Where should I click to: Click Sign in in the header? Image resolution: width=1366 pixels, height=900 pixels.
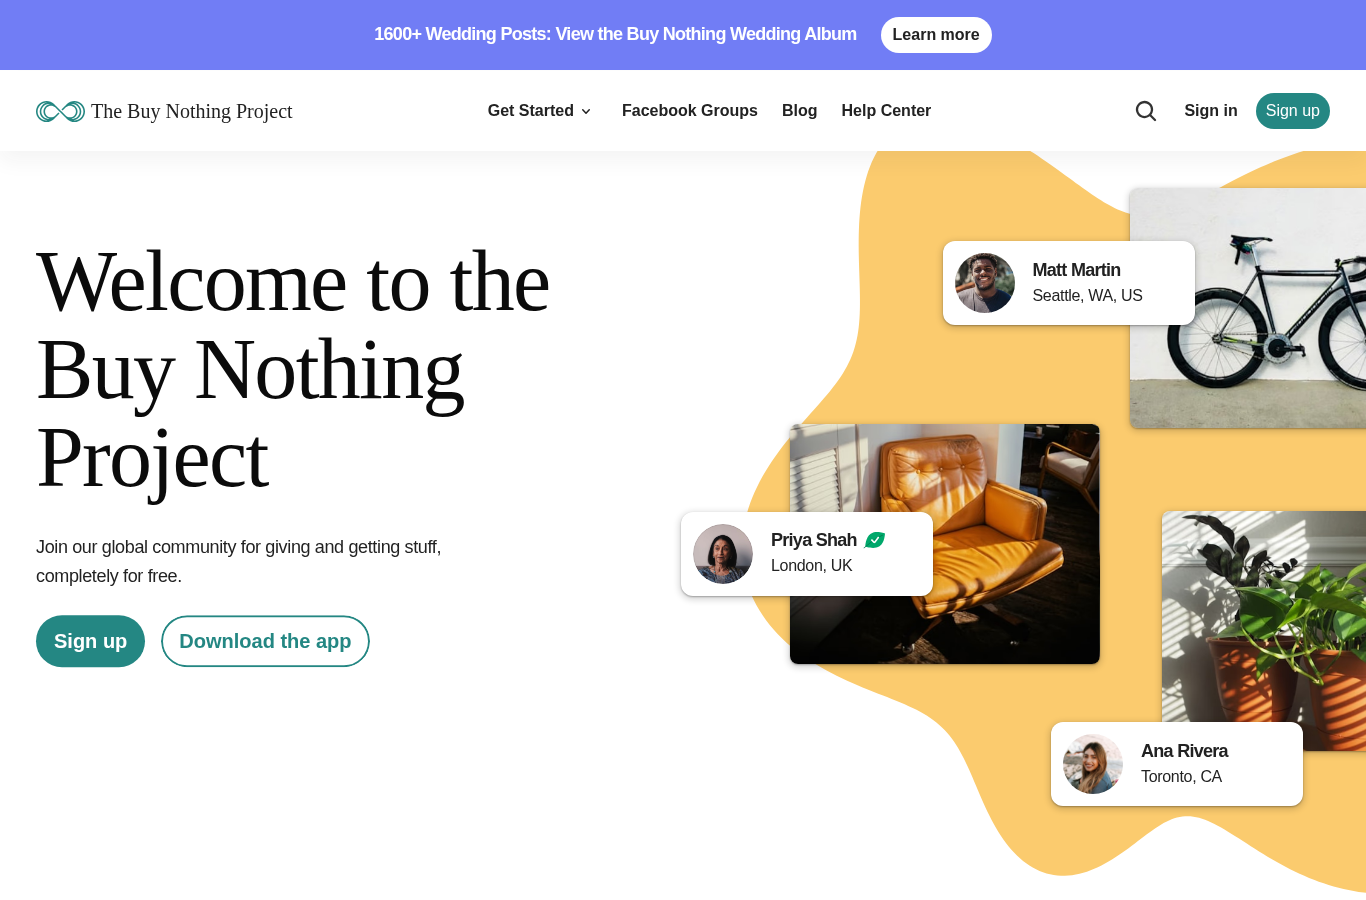pyautogui.click(x=1211, y=111)
